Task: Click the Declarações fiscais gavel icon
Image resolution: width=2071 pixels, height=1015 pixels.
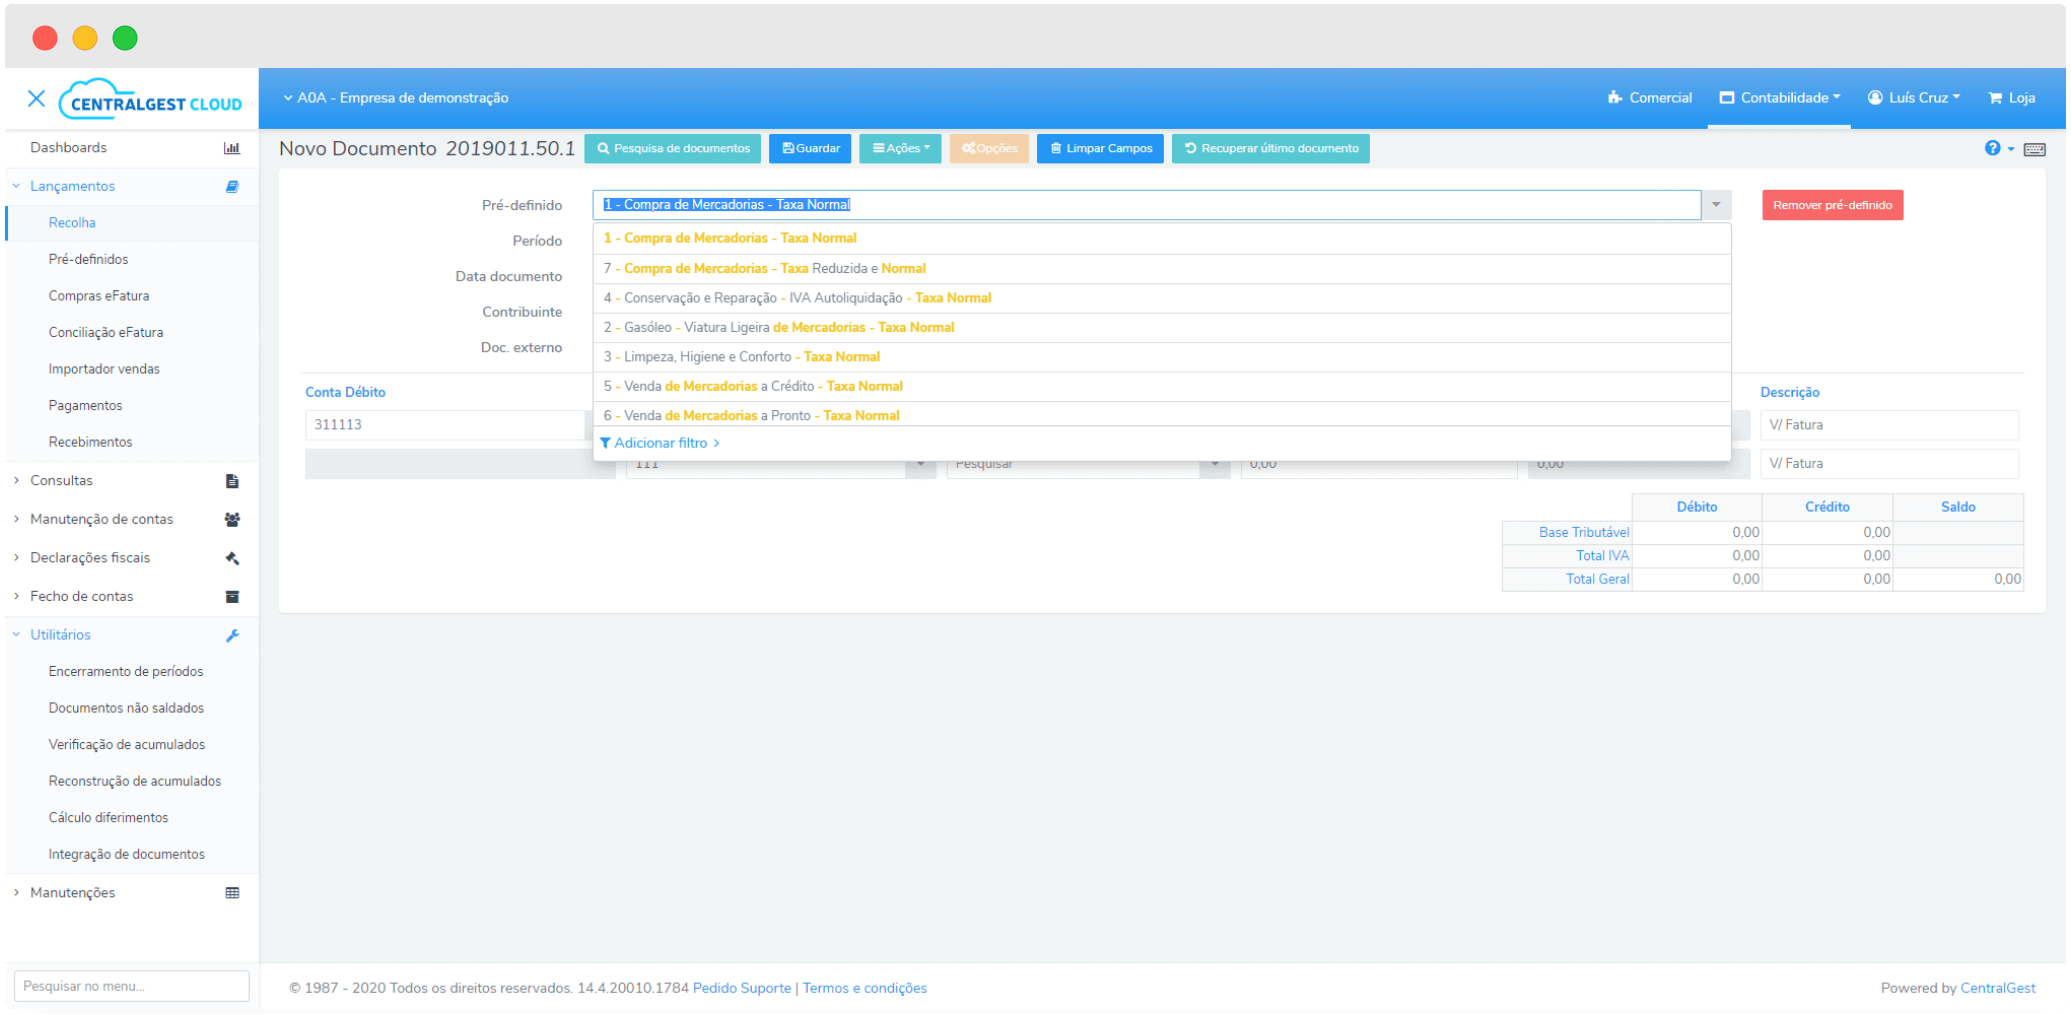Action: (232, 558)
